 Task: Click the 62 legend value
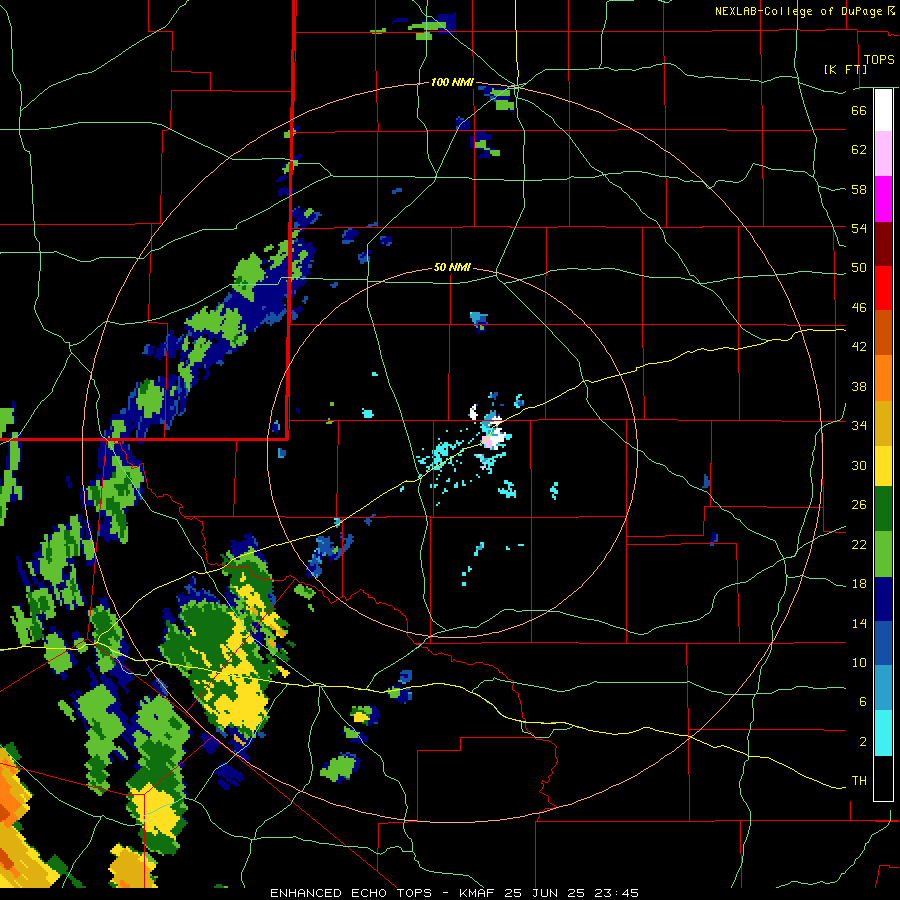click(x=859, y=150)
